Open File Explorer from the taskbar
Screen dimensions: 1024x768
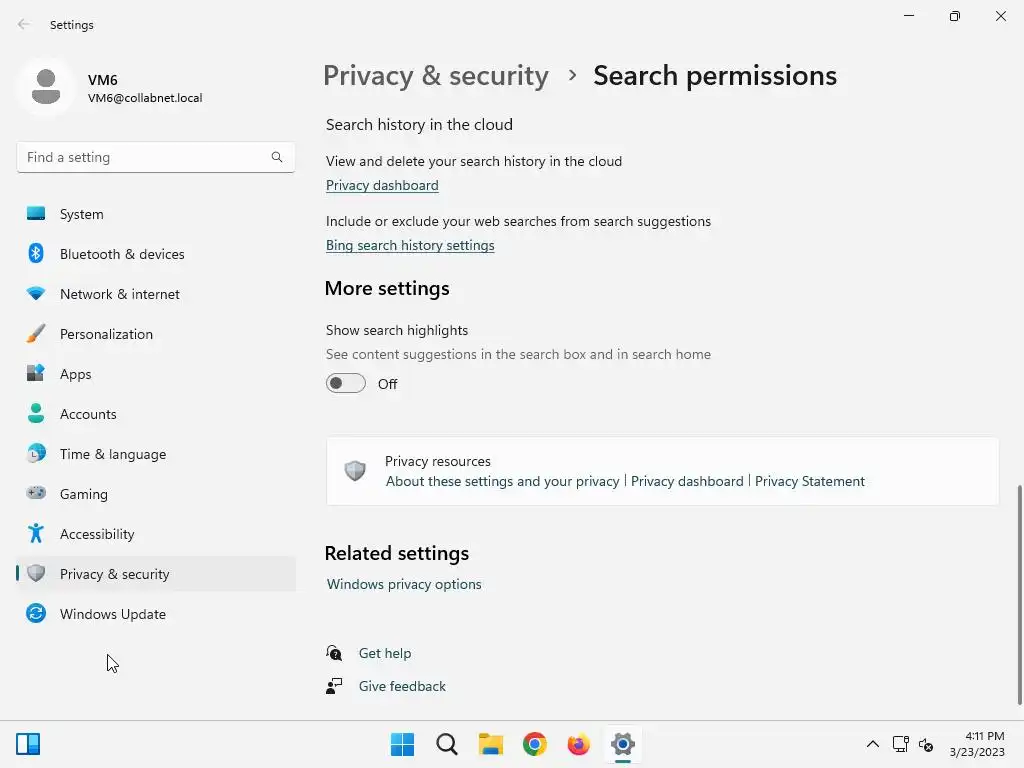pos(490,744)
